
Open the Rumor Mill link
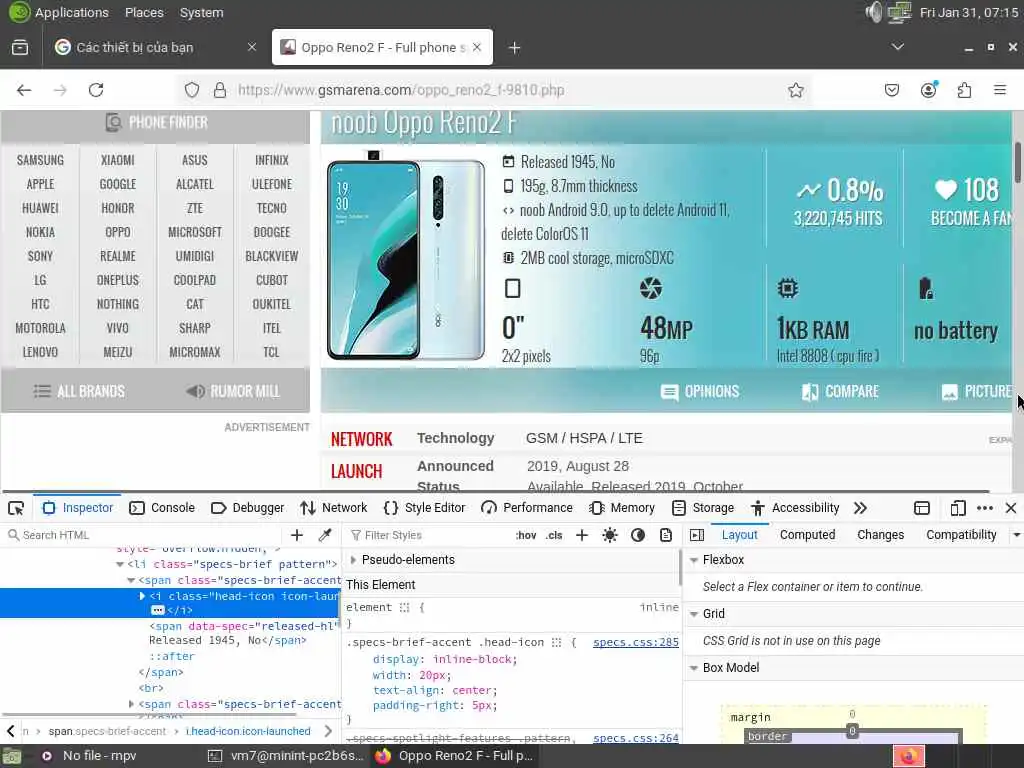[x=232, y=391]
